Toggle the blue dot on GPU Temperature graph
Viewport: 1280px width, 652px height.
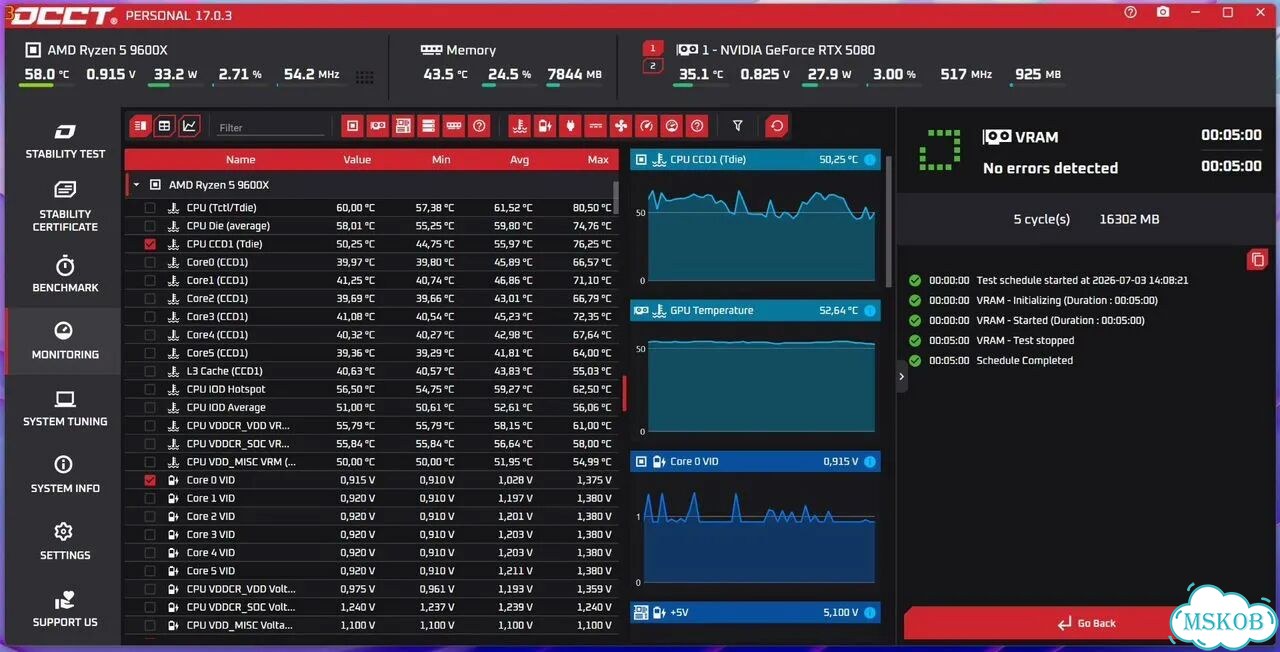tap(869, 311)
